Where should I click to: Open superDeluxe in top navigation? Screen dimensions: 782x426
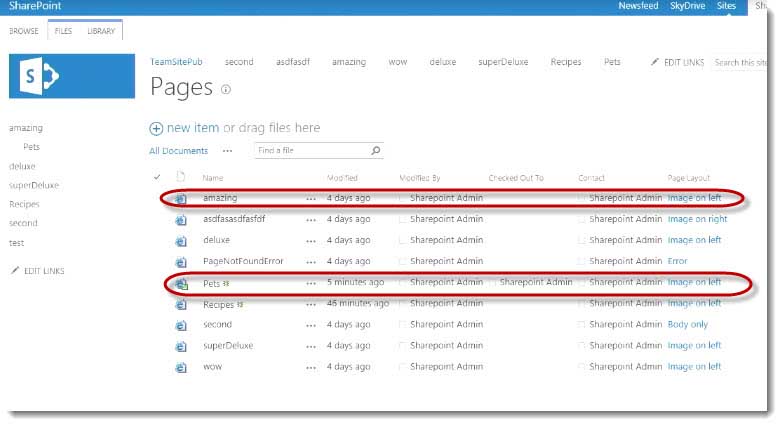(x=503, y=62)
